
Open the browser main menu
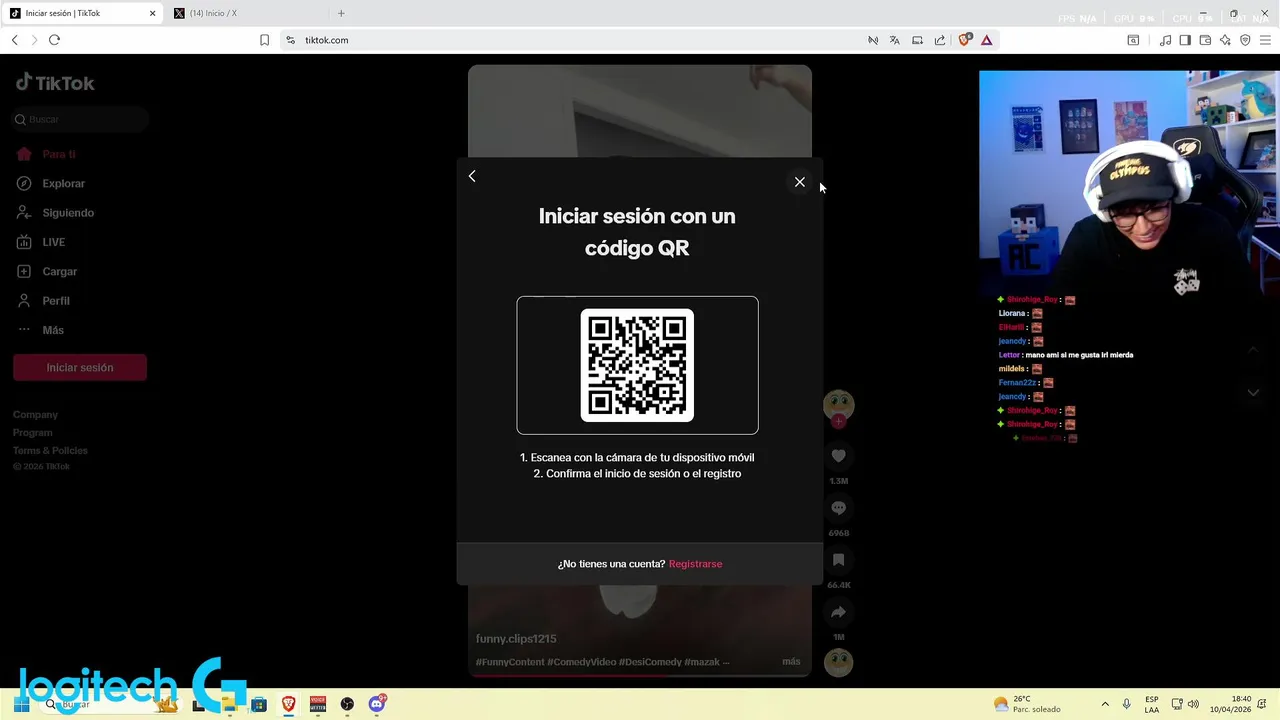coord(1266,40)
